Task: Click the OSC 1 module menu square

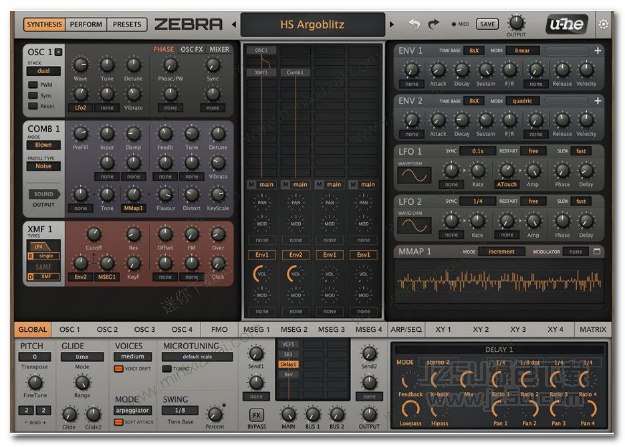Action: point(59,52)
